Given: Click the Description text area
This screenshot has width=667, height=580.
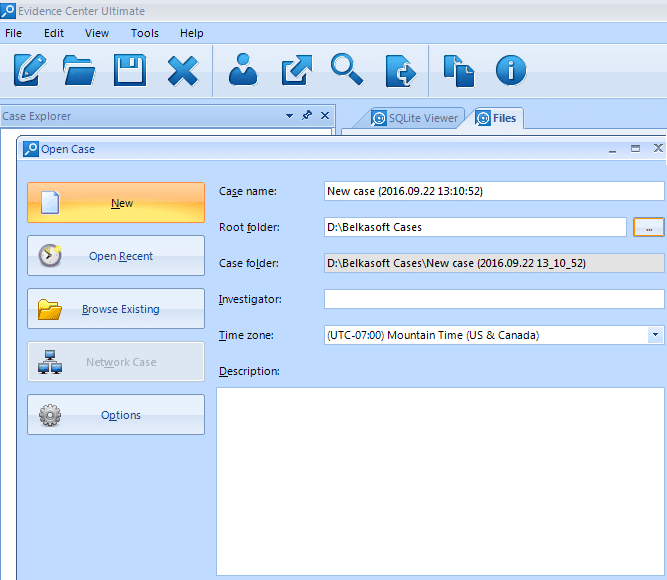Looking at the screenshot, I should coord(440,481).
